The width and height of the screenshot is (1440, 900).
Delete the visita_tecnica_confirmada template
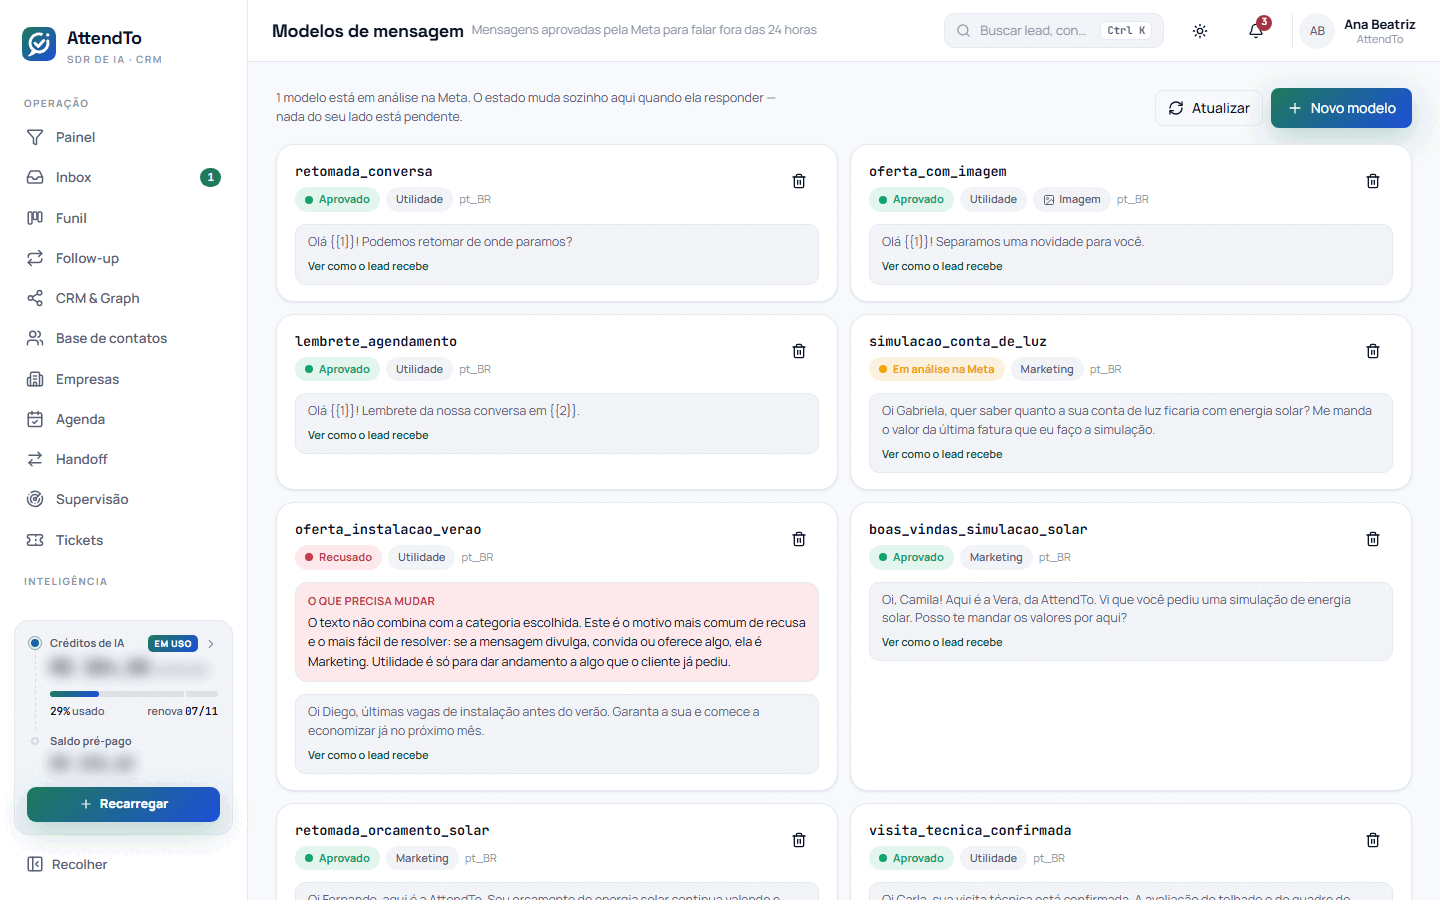point(1373,840)
